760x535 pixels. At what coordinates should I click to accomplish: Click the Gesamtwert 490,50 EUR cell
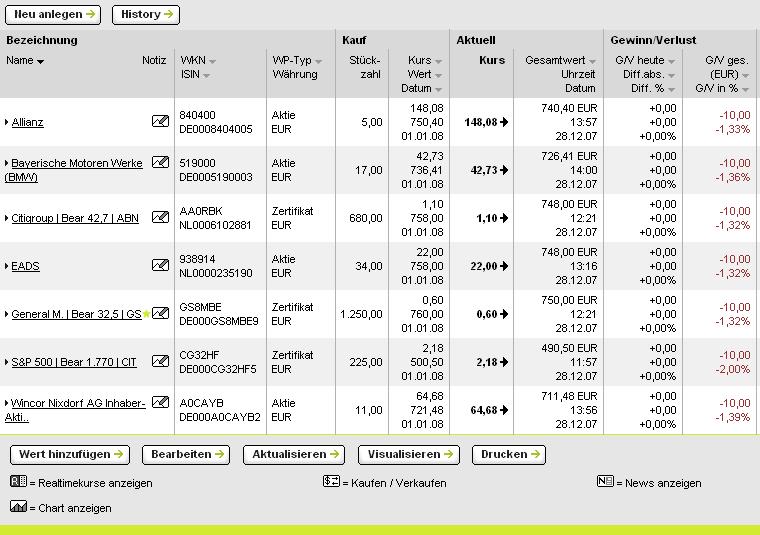tap(569, 348)
